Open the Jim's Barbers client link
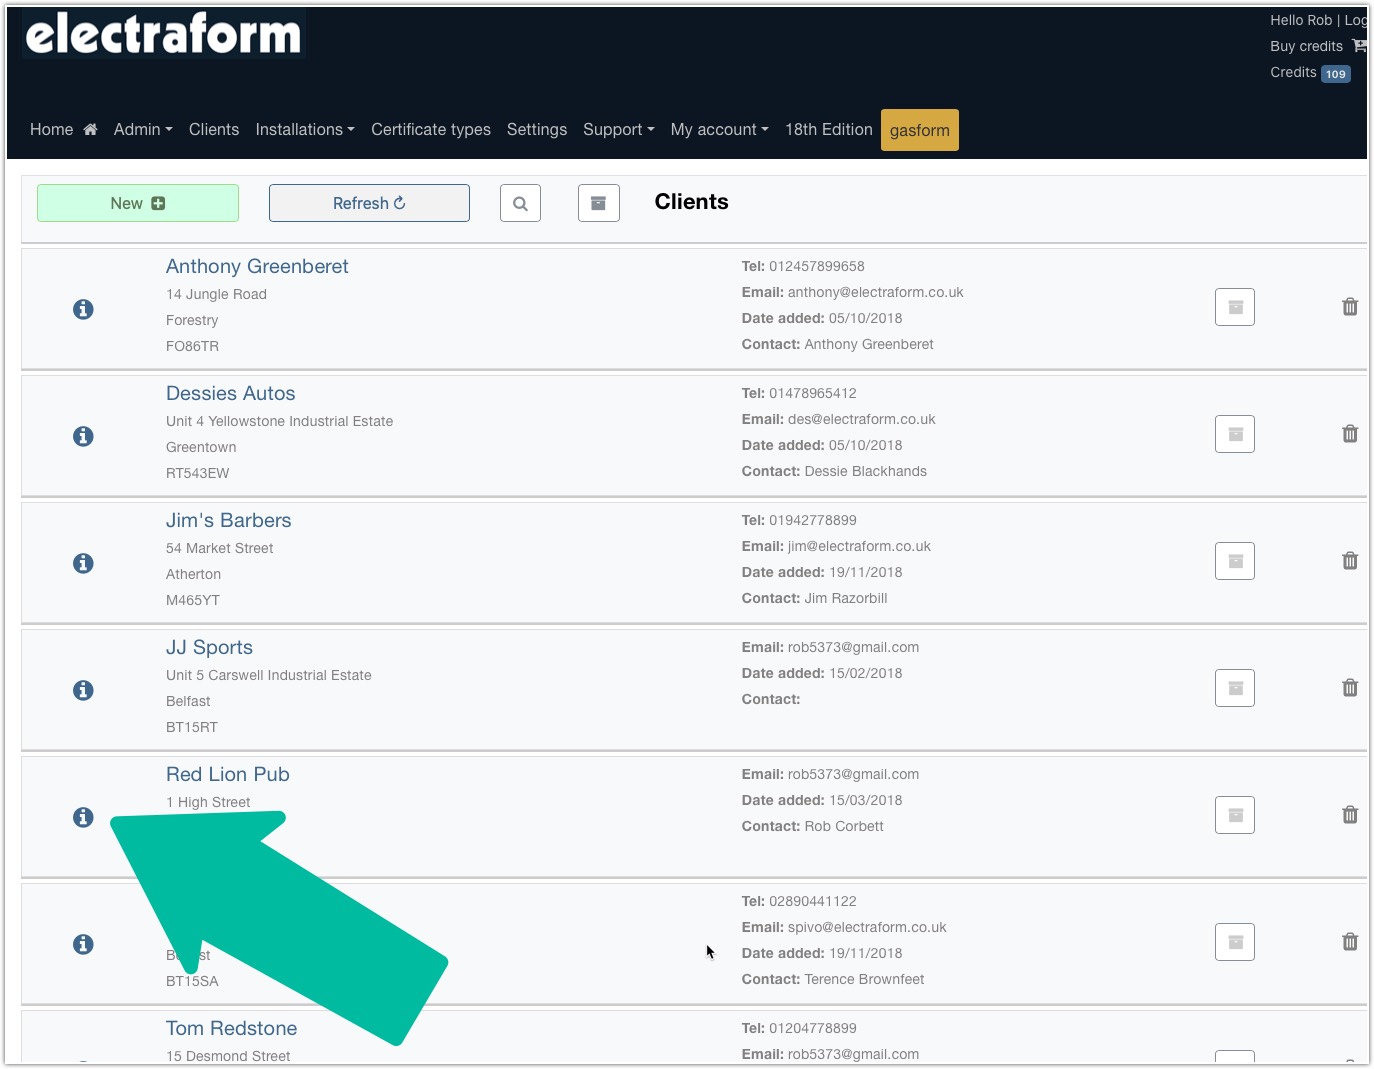This screenshot has width=1374, height=1069. tap(229, 520)
